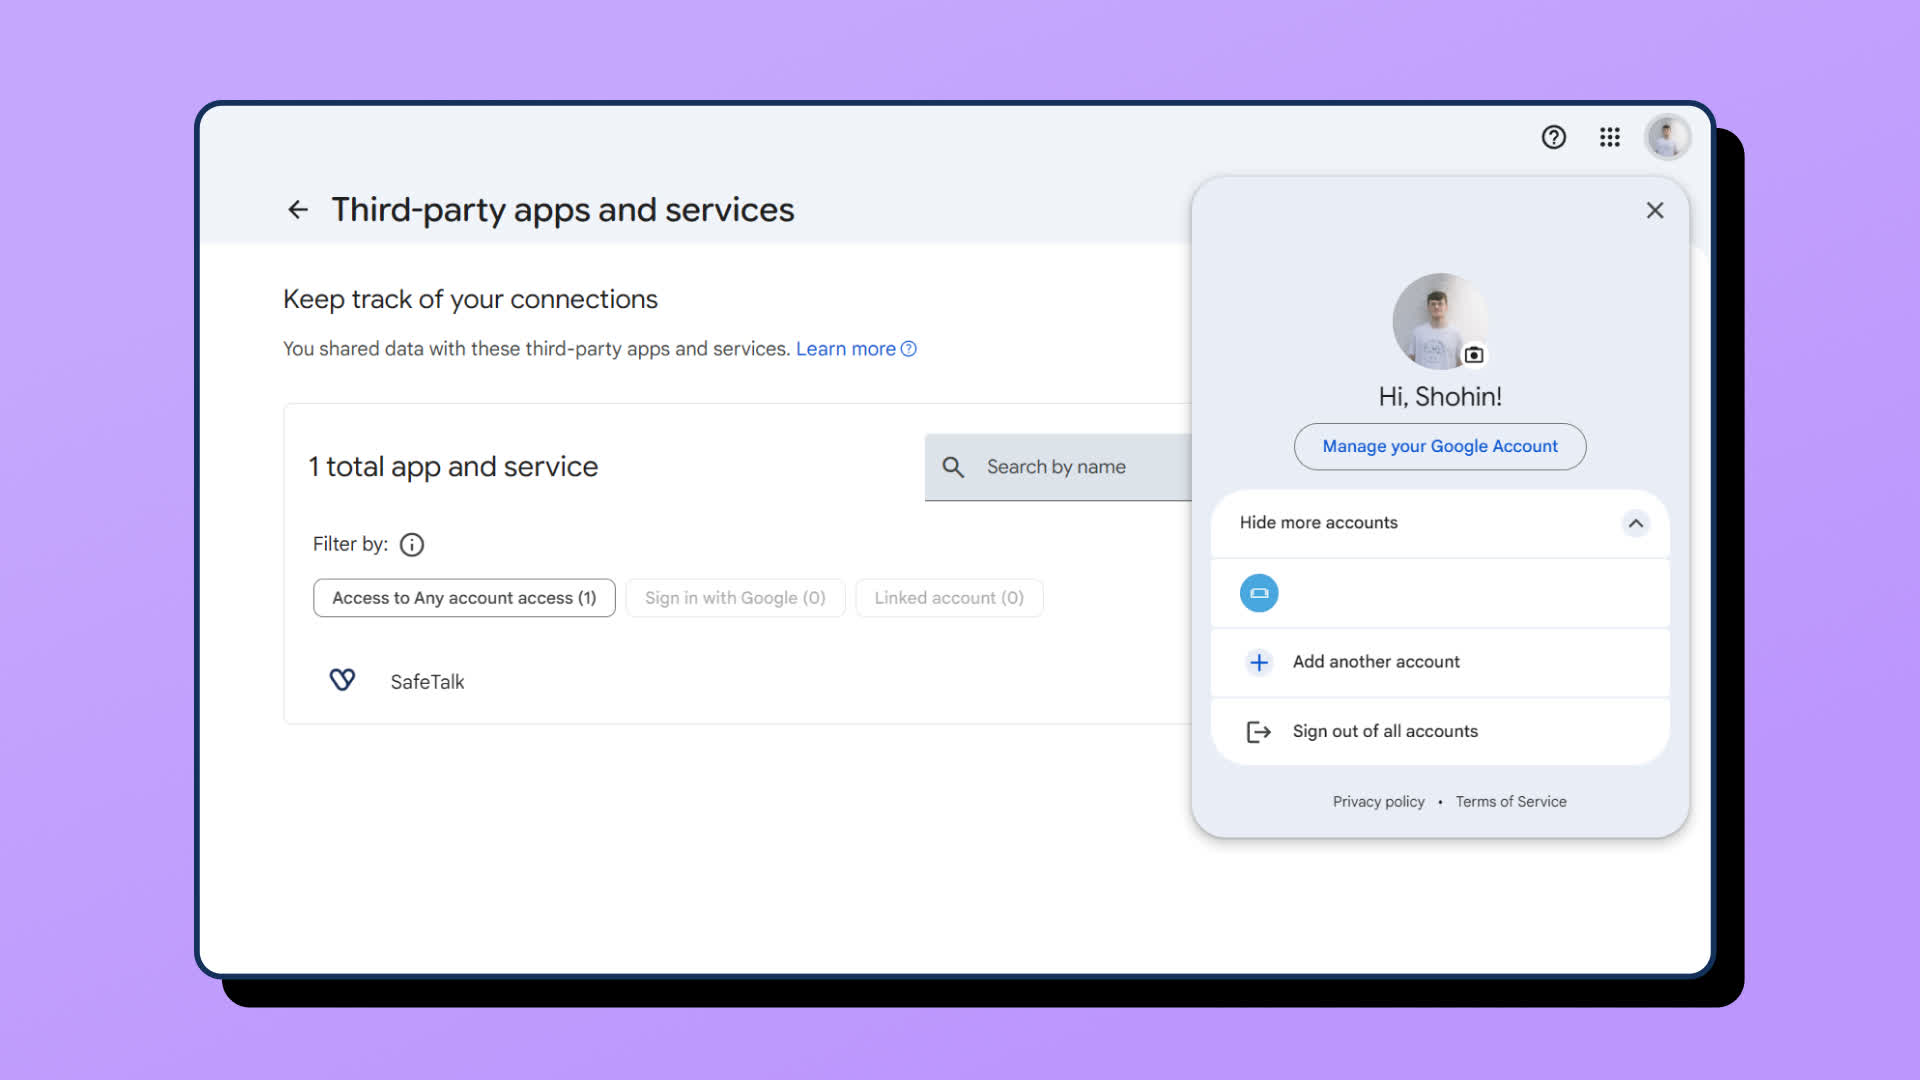The height and width of the screenshot is (1080, 1920).
Task: Collapse the Hide more accounts chevron
Action: coord(1635,523)
